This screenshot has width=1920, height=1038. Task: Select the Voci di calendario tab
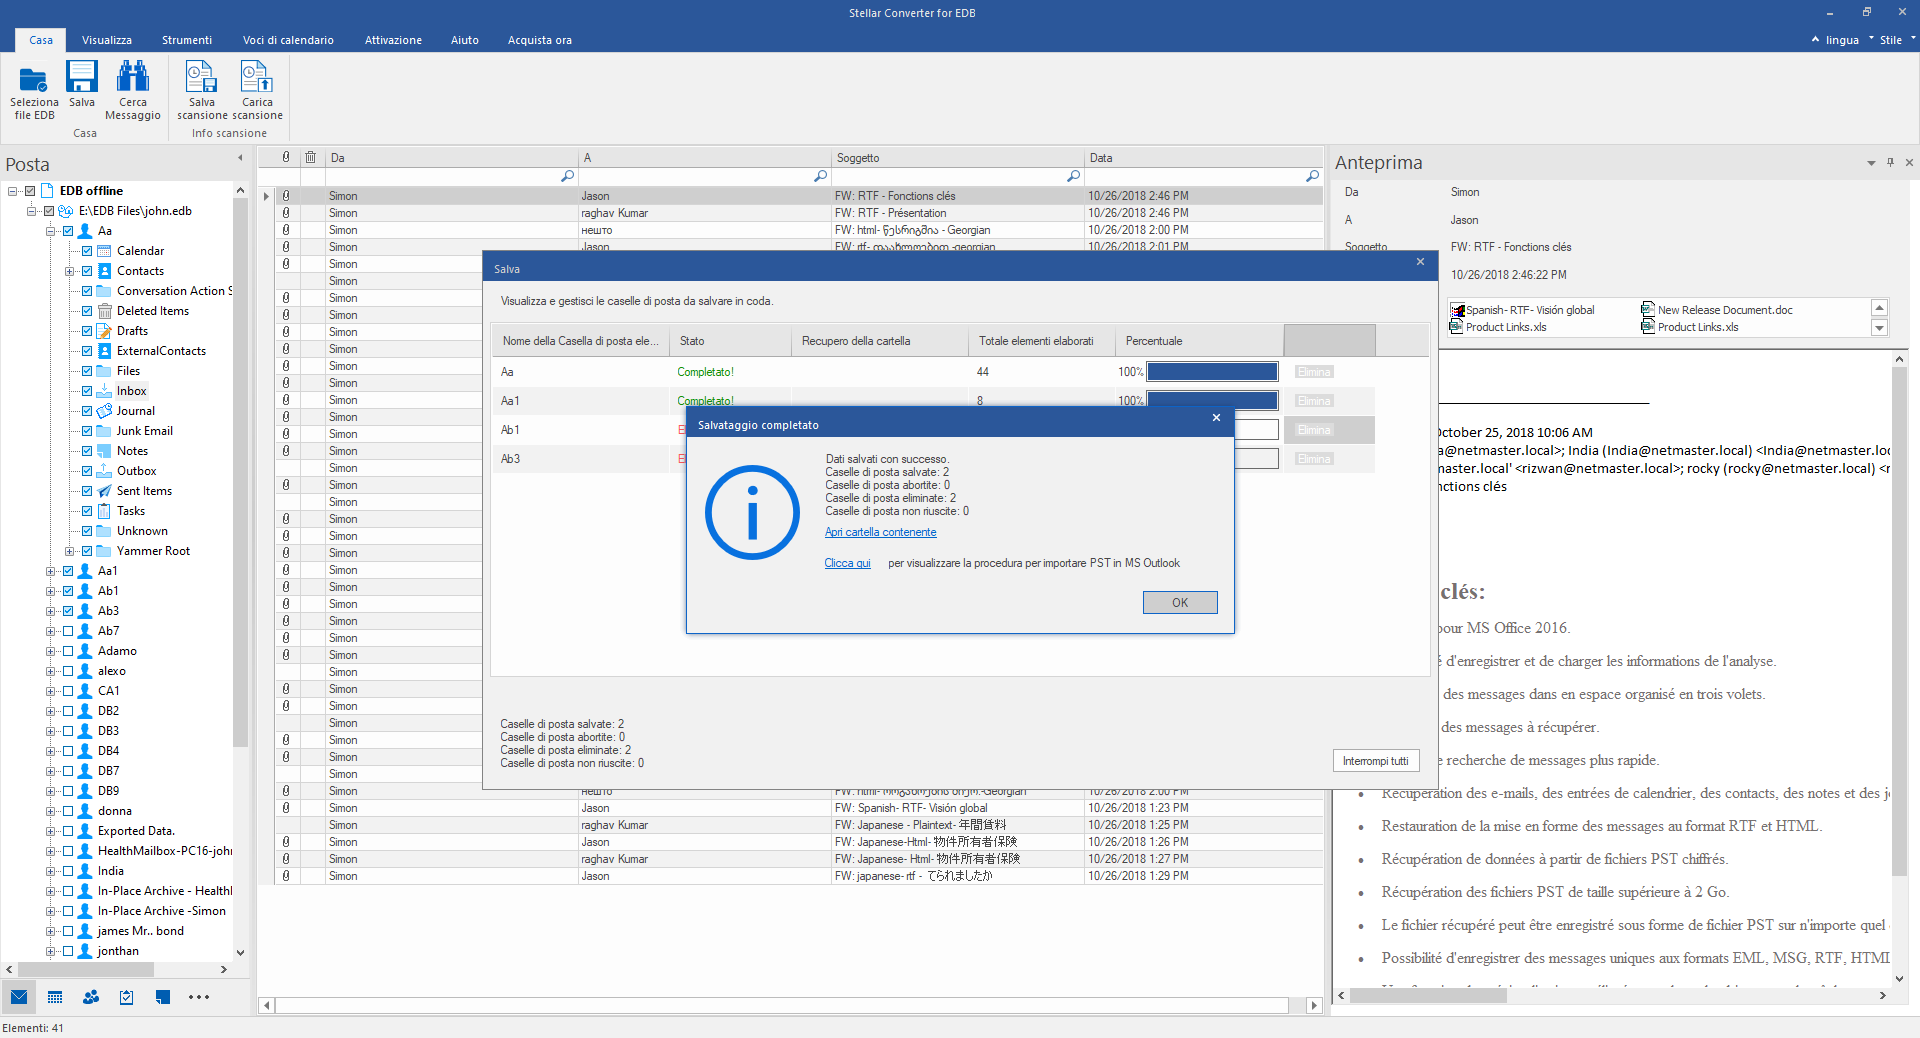288,40
